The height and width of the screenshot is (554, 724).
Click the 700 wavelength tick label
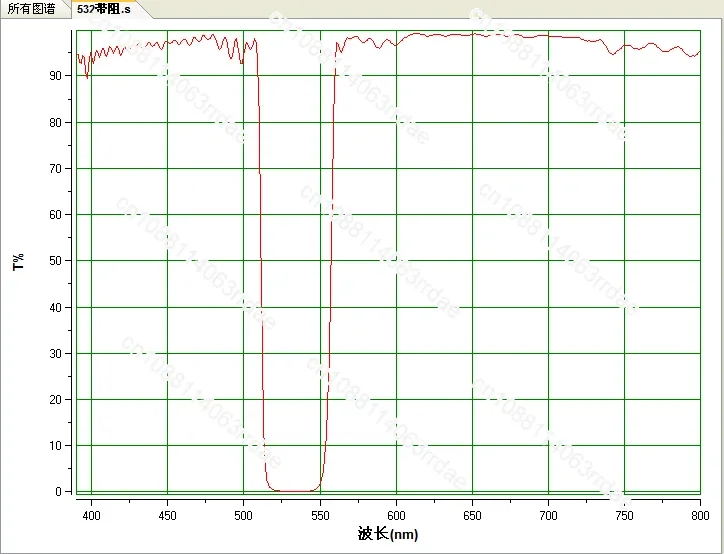549,516
